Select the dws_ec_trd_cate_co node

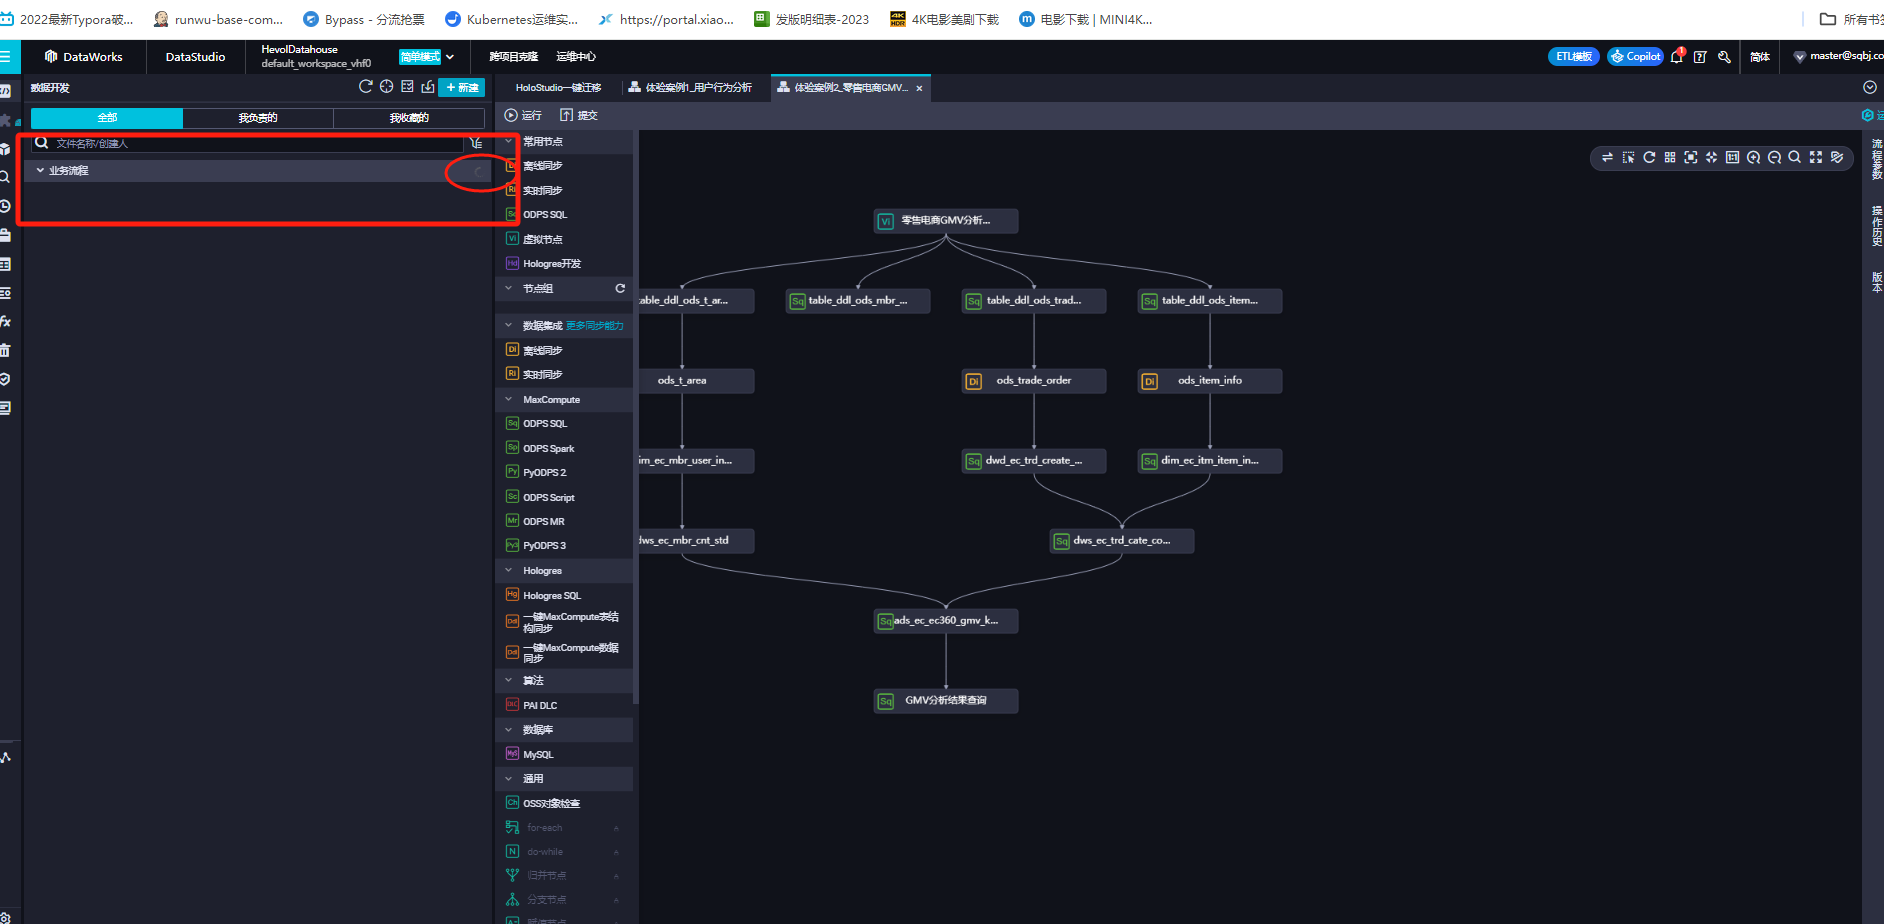point(1122,541)
